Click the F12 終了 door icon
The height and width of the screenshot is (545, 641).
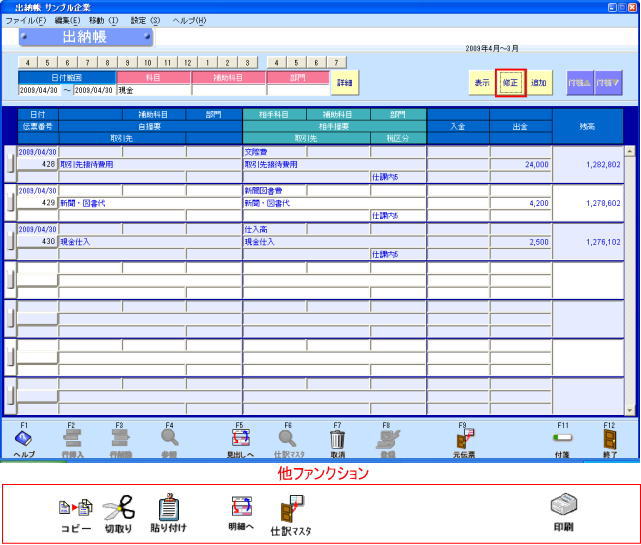(x=610, y=439)
